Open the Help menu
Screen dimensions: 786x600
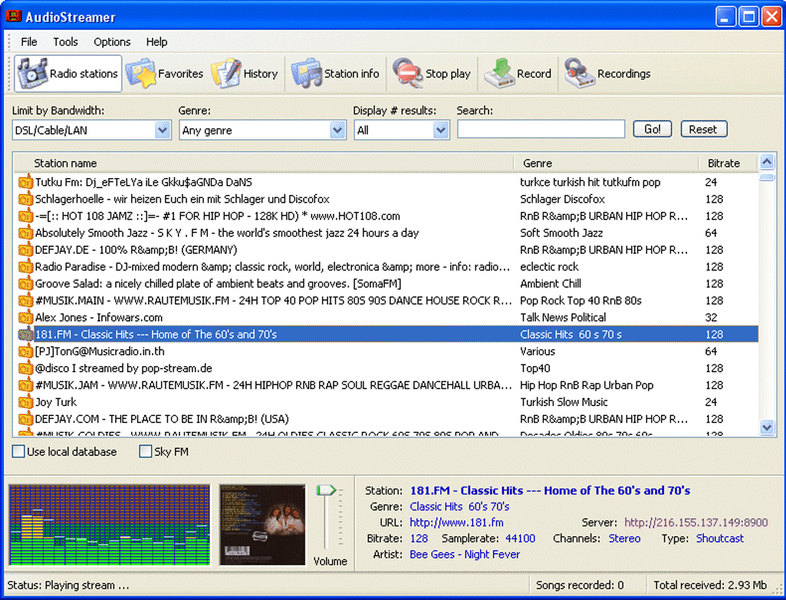[156, 42]
